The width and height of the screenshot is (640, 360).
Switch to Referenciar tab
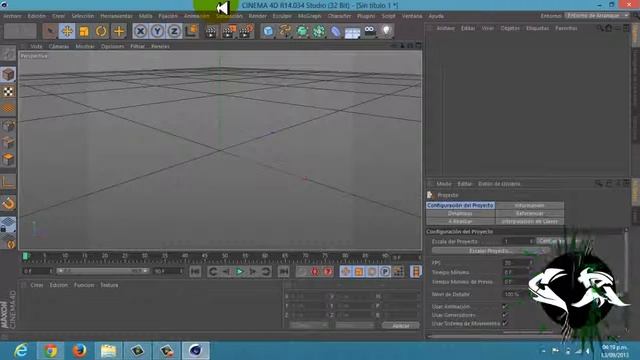pyautogui.click(x=529, y=213)
